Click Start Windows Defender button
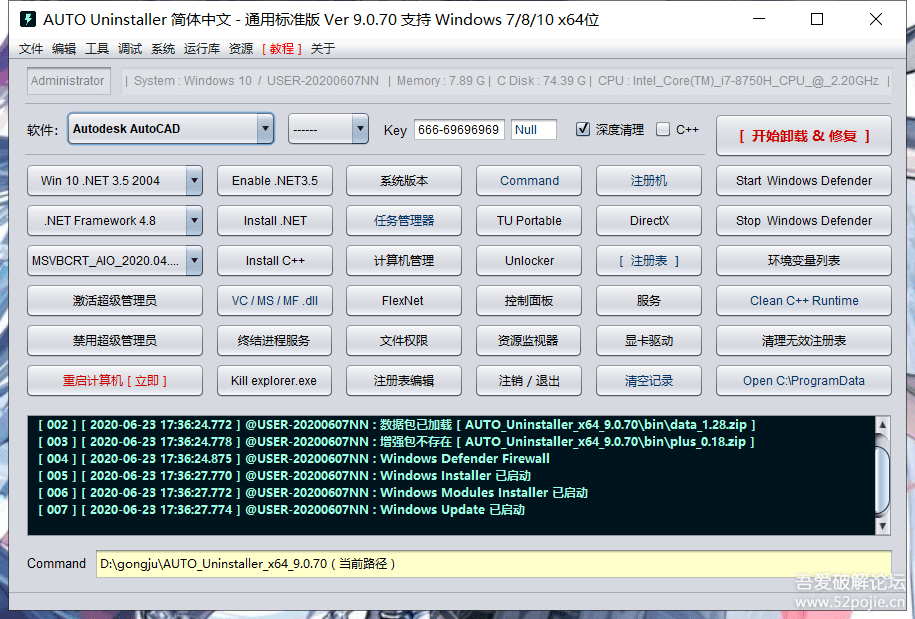This screenshot has width=915, height=619. [x=804, y=181]
